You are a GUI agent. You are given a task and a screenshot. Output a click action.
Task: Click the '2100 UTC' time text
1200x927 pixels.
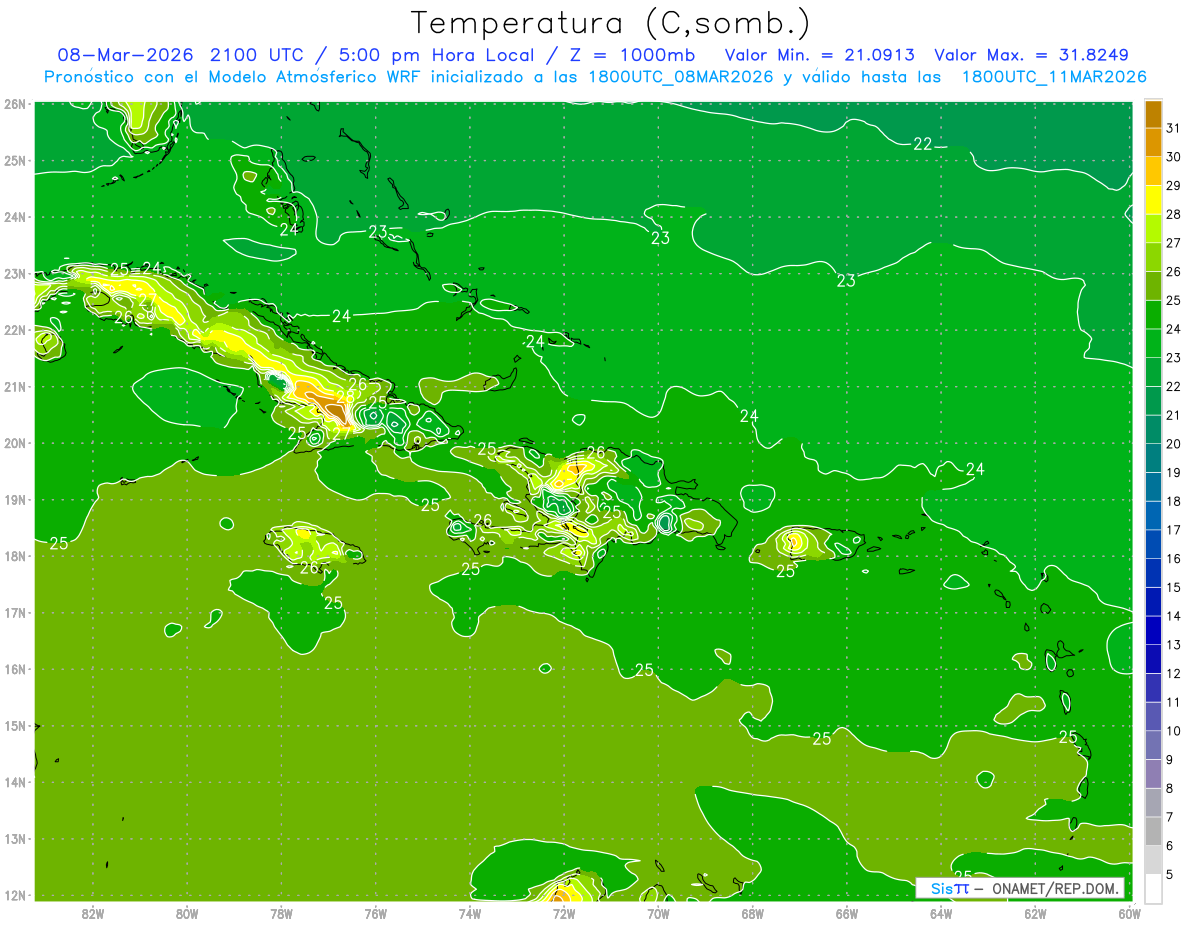click(259, 55)
